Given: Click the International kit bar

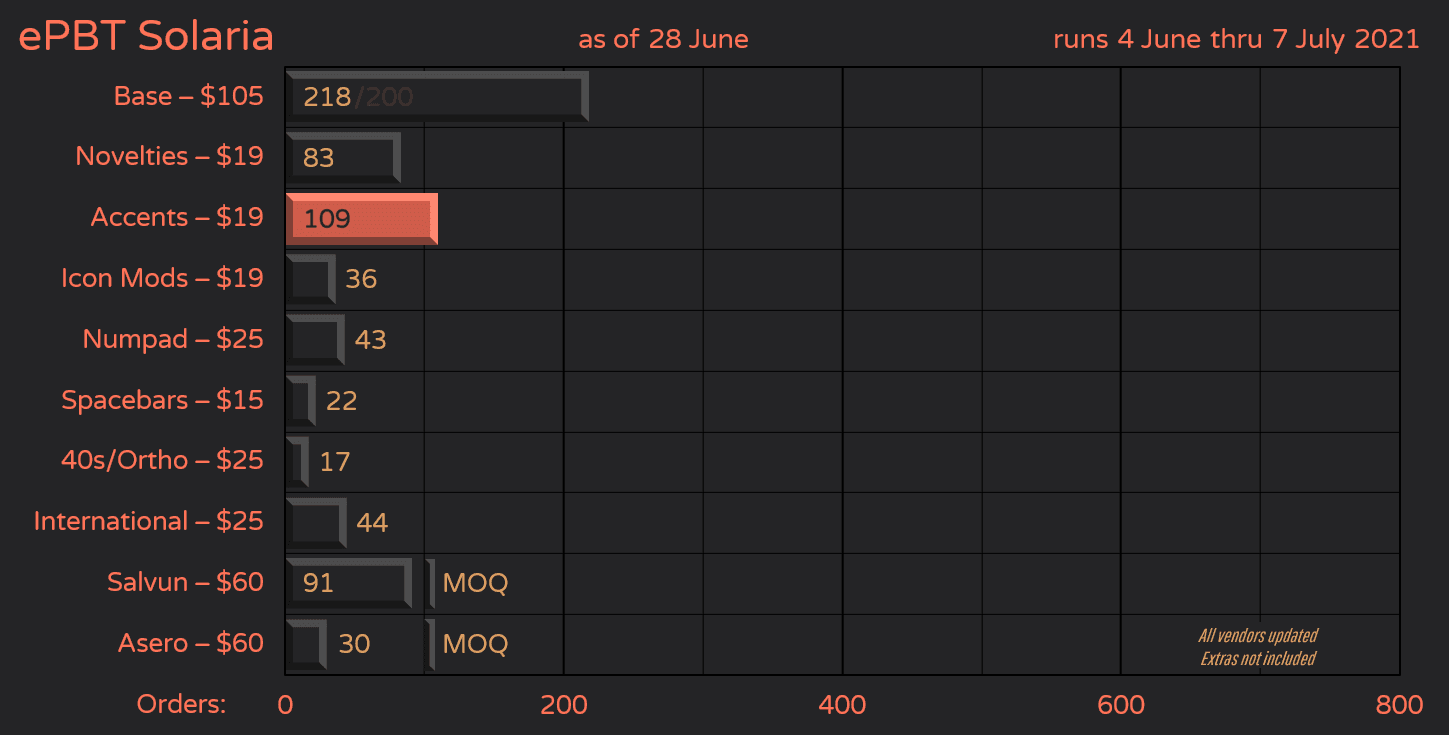Looking at the screenshot, I should click(314, 522).
